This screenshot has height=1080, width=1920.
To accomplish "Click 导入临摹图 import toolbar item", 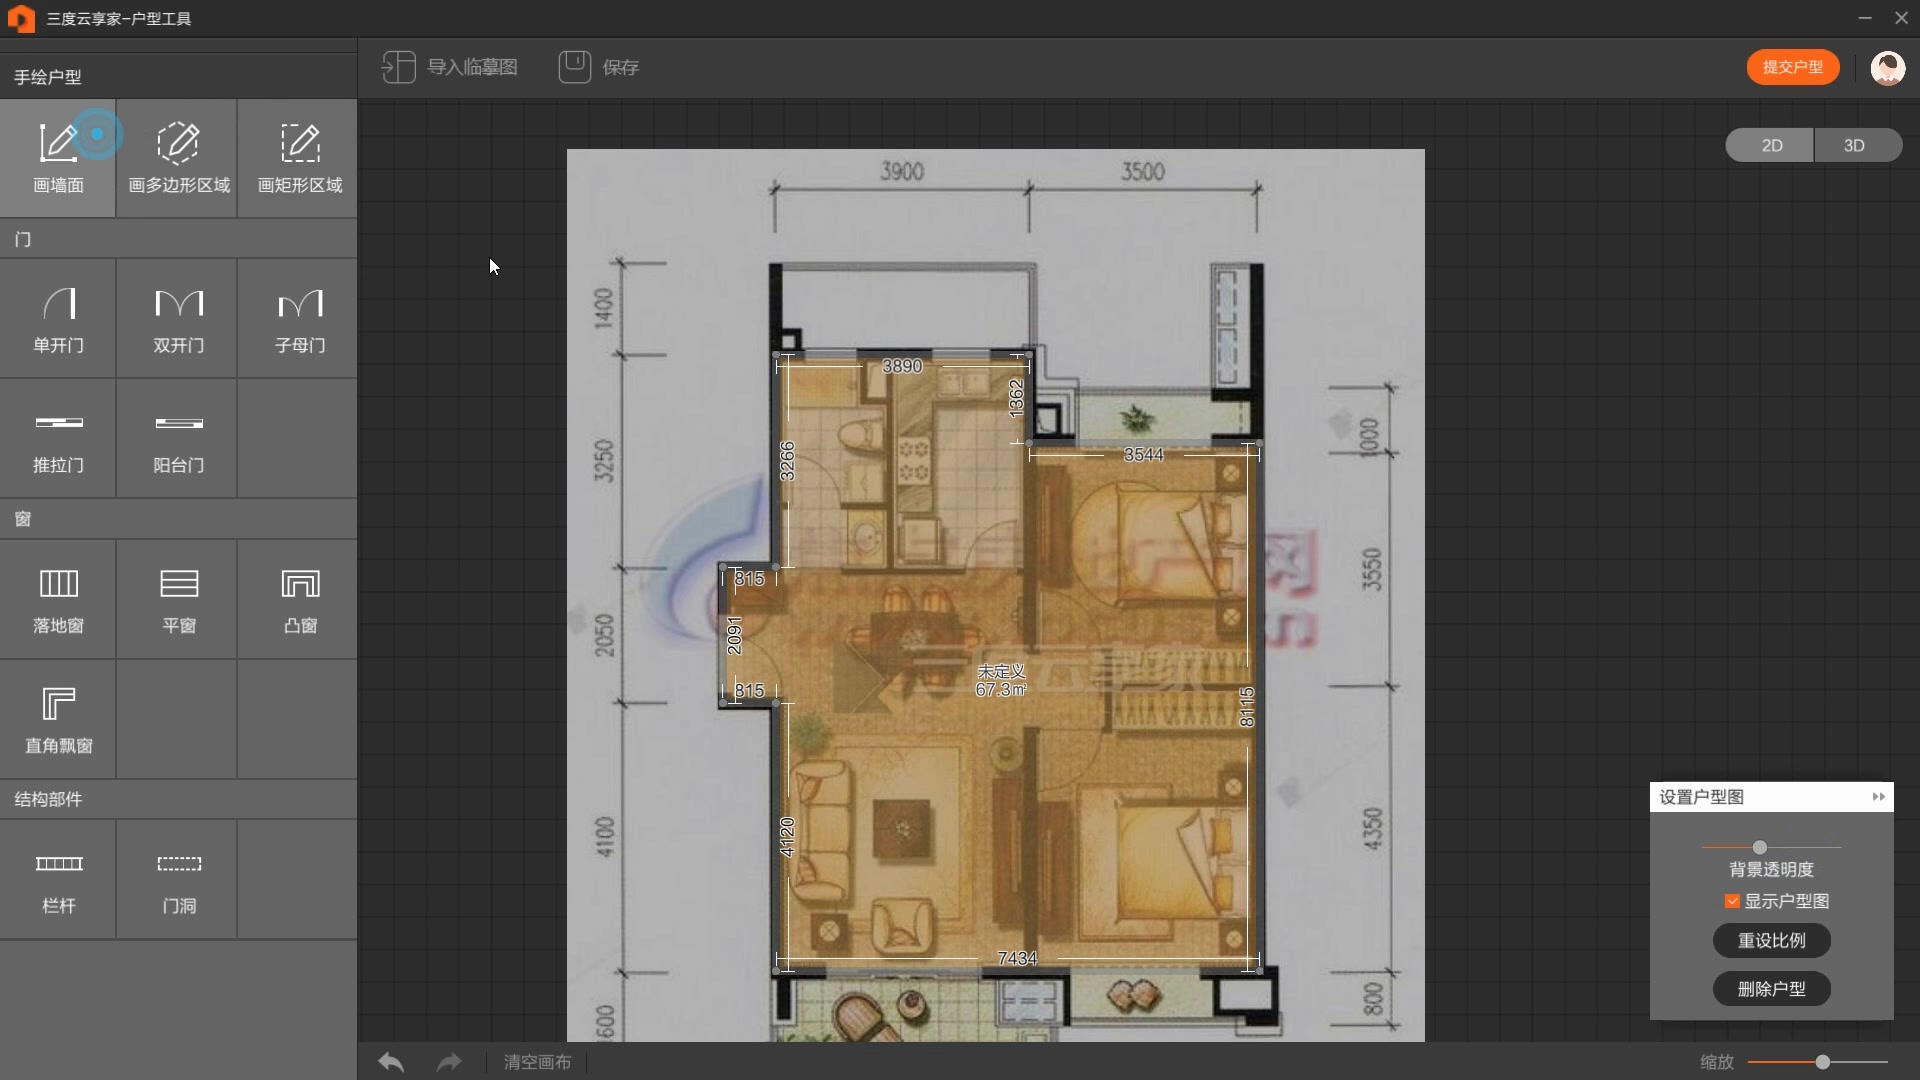I will pyautogui.click(x=450, y=67).
